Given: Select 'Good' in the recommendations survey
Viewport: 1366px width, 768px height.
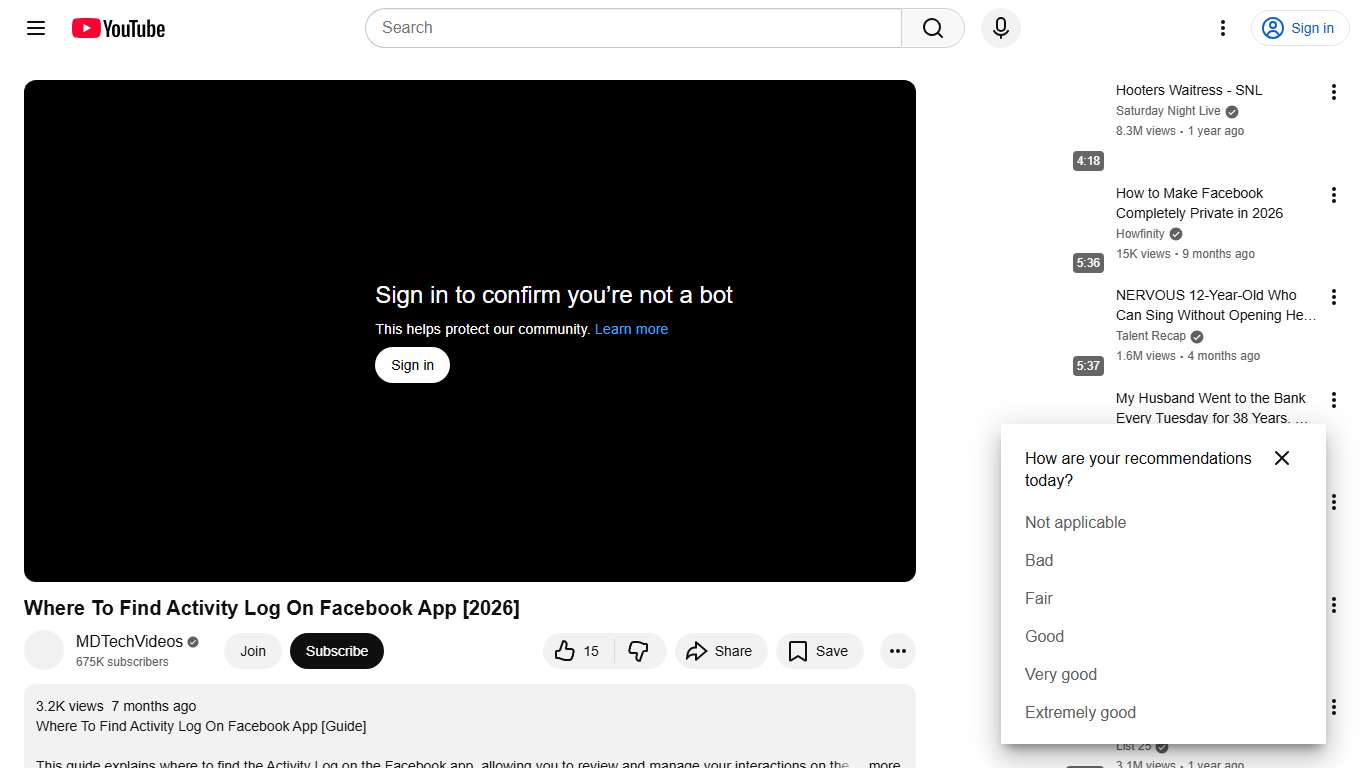Looking at the screenshot, I should click(1044, 636).
